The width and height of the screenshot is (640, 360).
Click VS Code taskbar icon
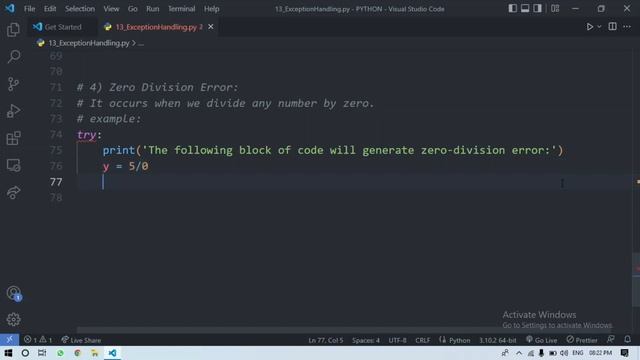point(112,353)
